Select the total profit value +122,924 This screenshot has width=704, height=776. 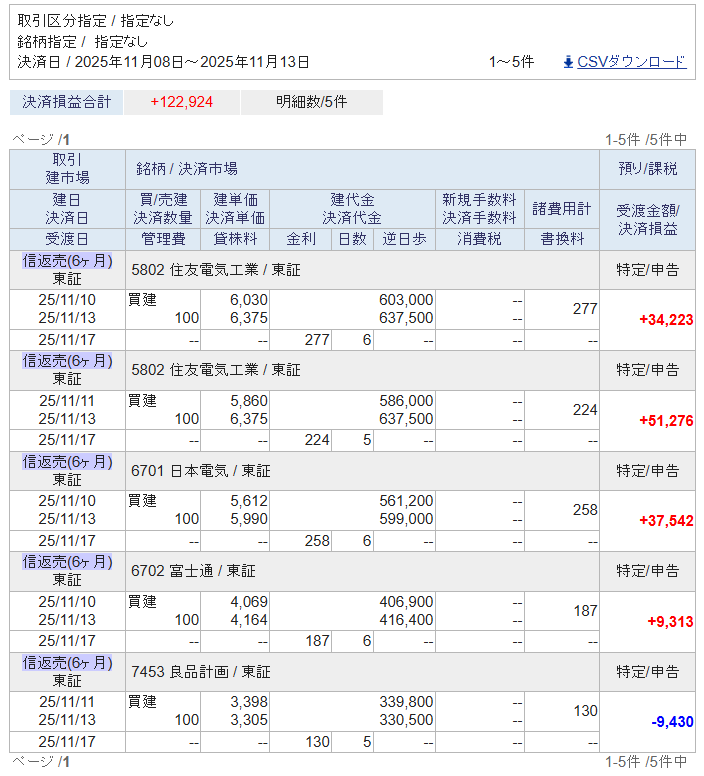pyautogui.click(x=182, y=102)
